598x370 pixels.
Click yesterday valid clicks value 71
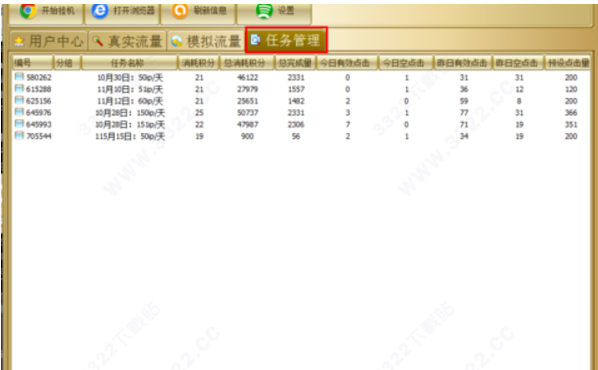(464, 125)
